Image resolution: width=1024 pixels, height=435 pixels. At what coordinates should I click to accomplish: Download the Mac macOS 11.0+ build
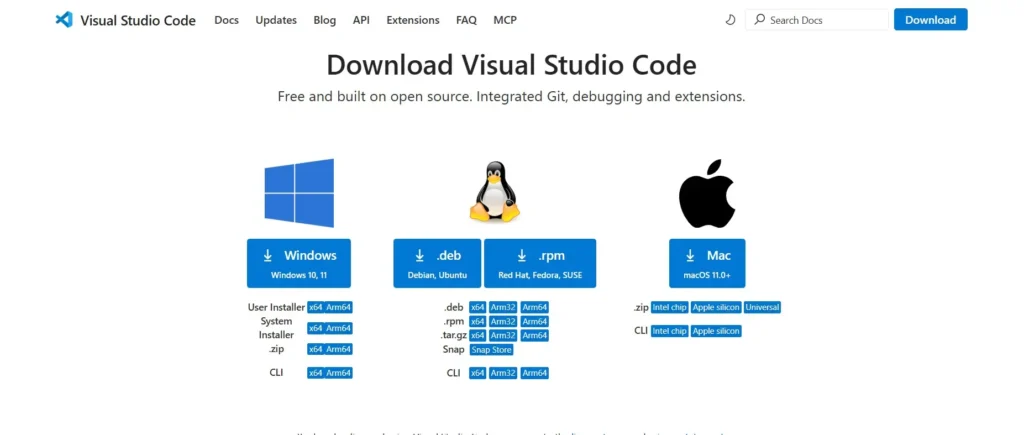707,263
